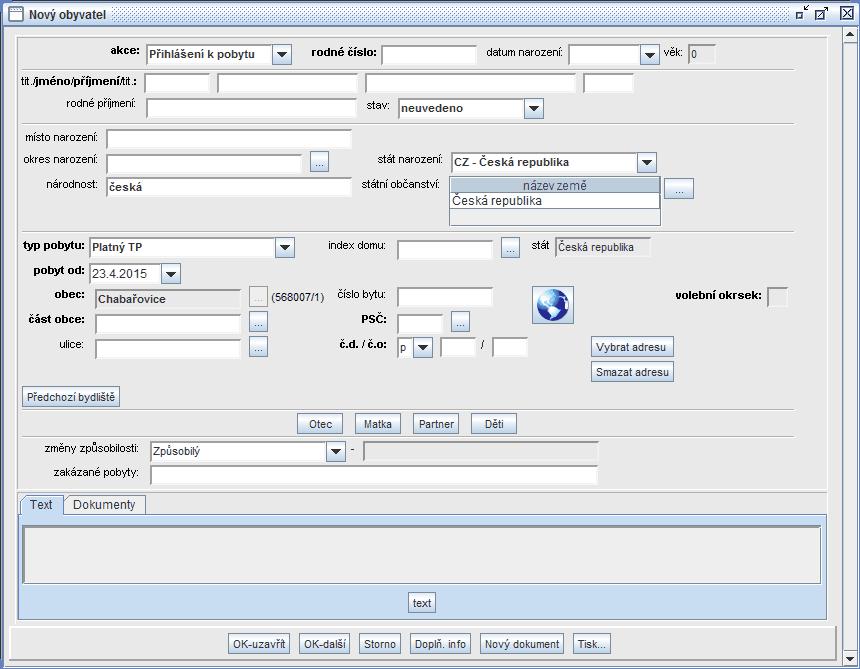Click scrollbar up arrow
This screenshot has width=860, height=669.
coord(850,36)
